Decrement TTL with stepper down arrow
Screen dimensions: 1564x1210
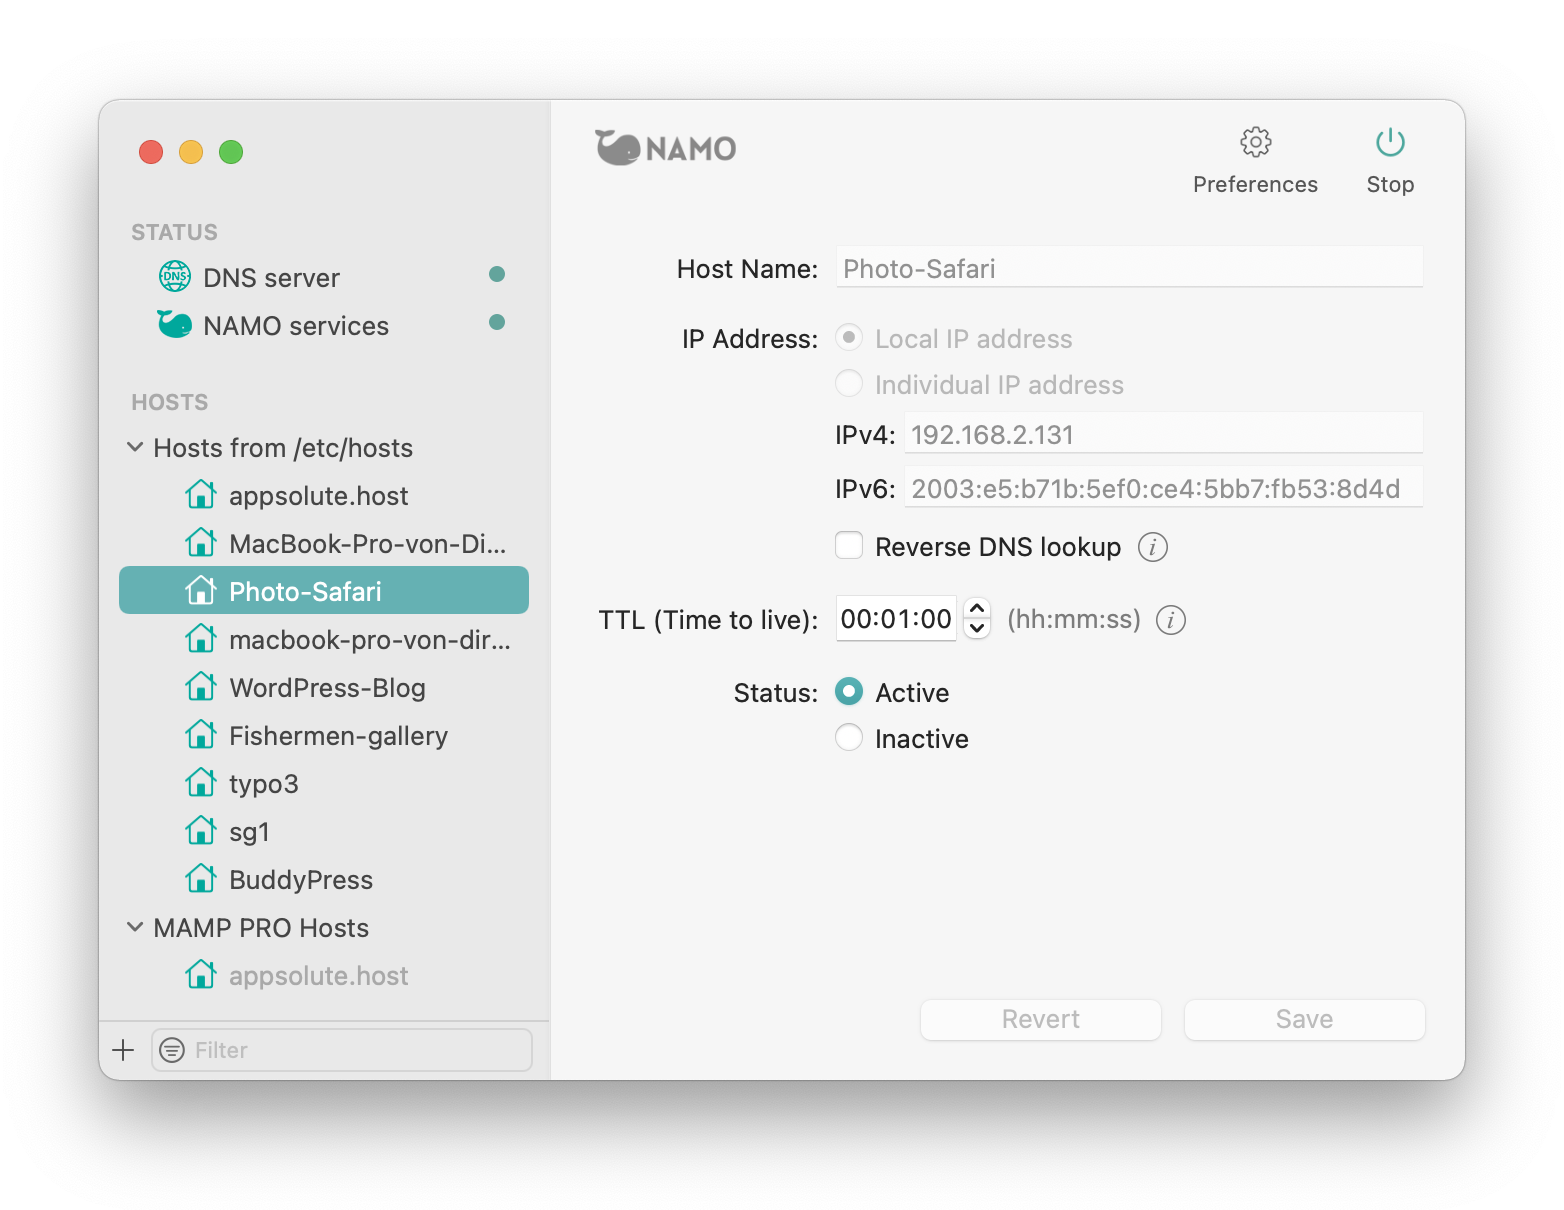point(977,629)
